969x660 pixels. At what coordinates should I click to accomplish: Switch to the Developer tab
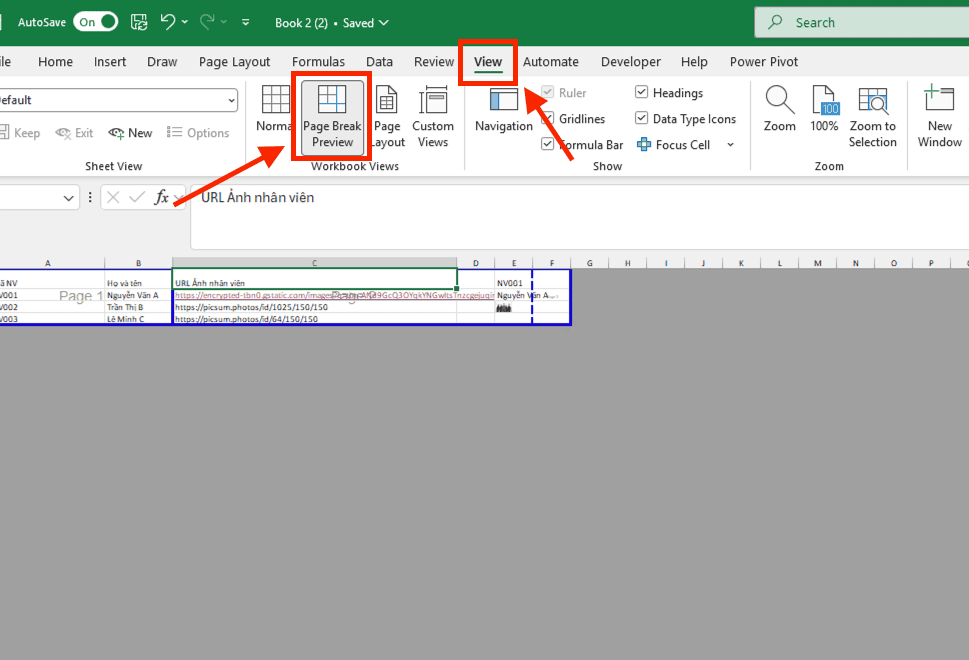(x=630, y=62)
